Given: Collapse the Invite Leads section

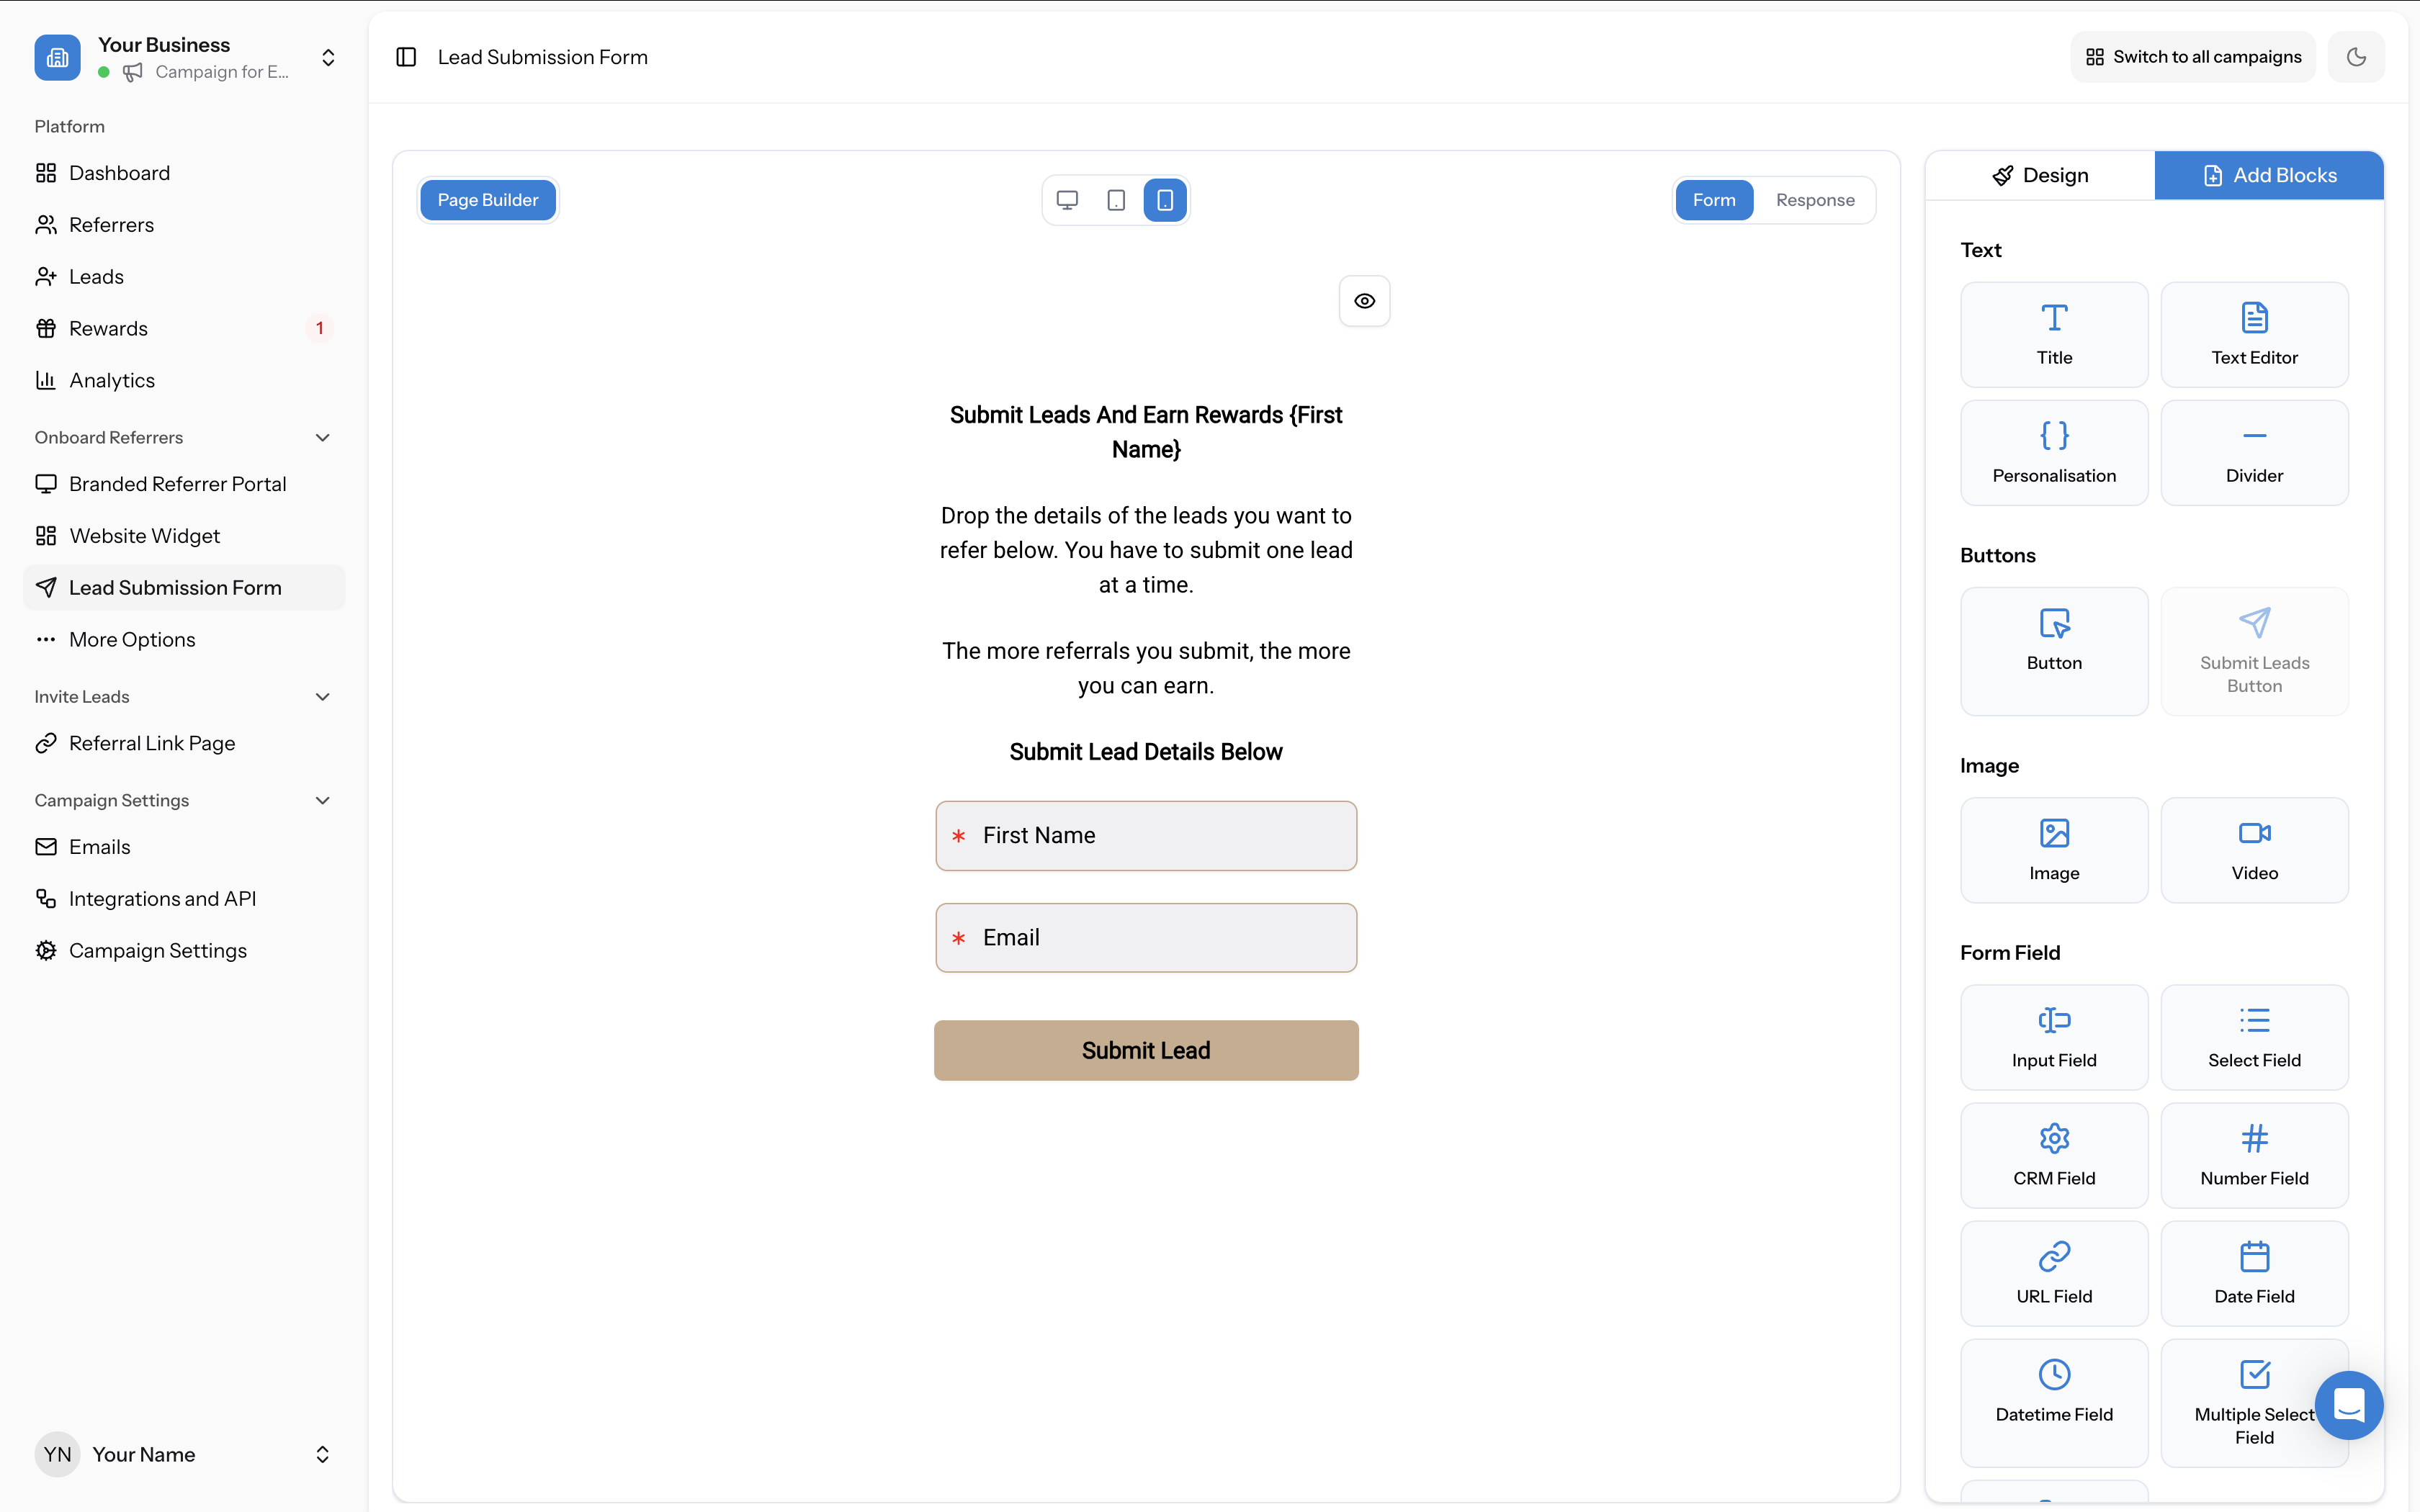Looking at the screenshot, I should click(322, 696).
